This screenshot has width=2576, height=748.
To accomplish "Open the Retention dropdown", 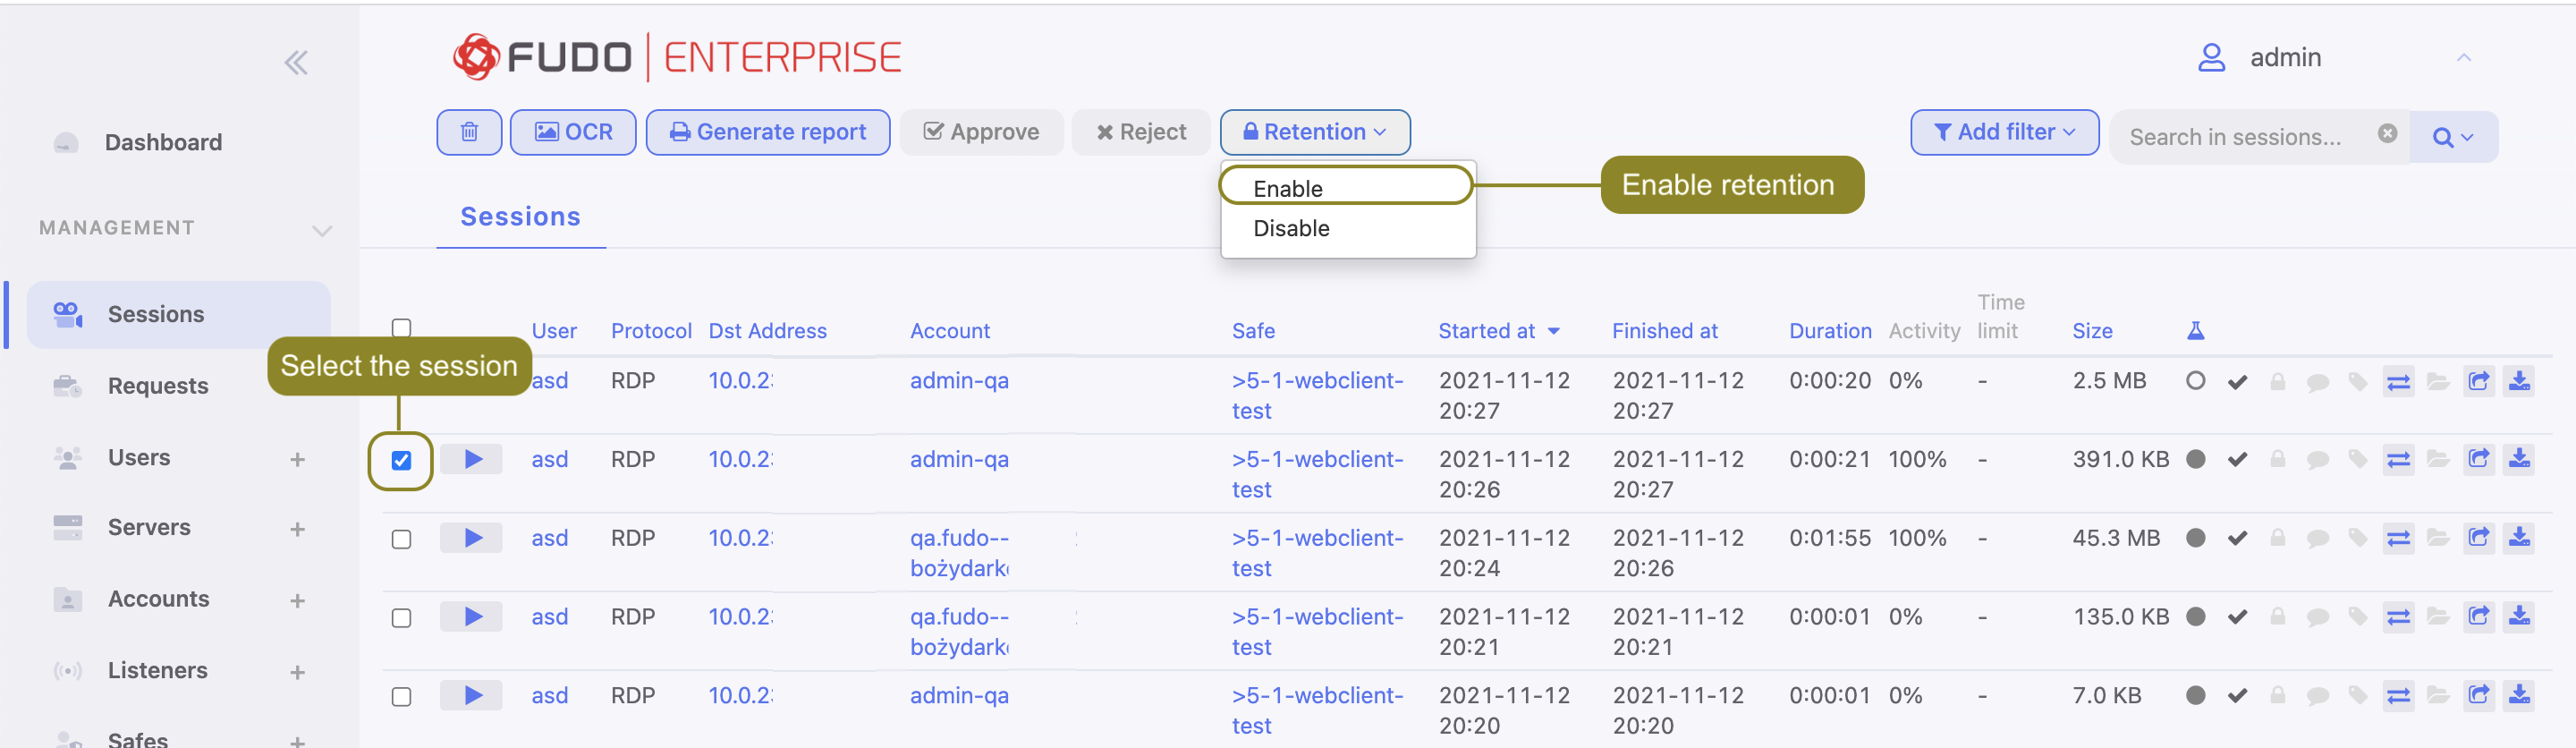I will coord(1314,132).
